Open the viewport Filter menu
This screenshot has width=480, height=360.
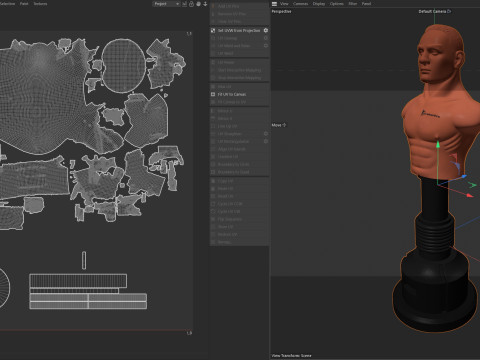(353, 4)
